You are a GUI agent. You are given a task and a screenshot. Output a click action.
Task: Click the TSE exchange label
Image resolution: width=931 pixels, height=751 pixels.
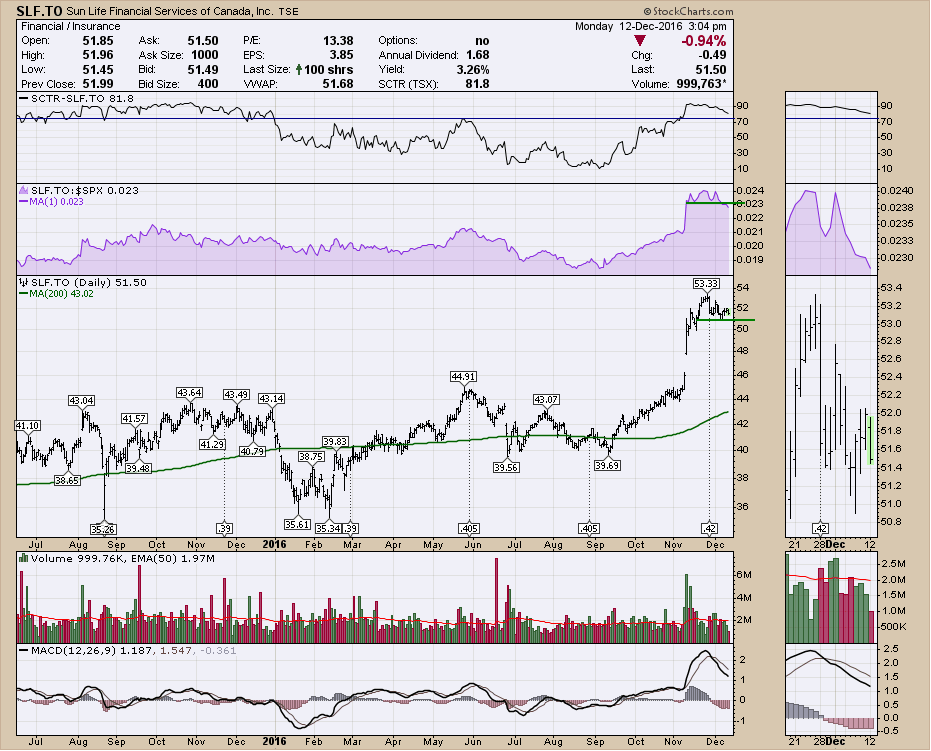[289, 12]
